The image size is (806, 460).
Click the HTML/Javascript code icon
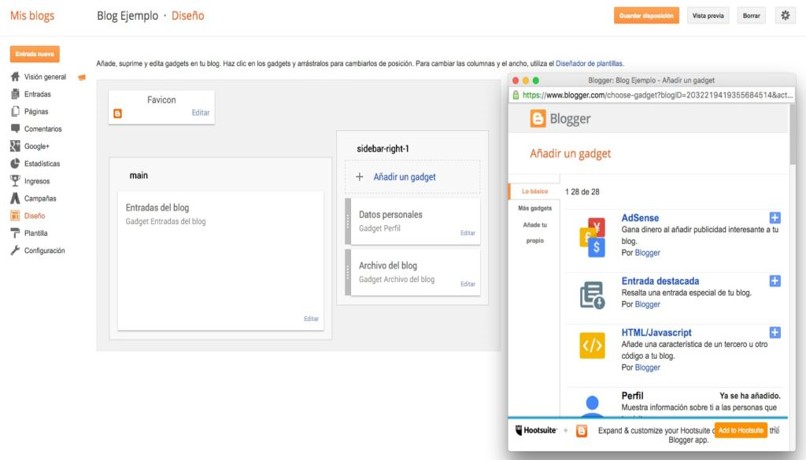(592, 345)
